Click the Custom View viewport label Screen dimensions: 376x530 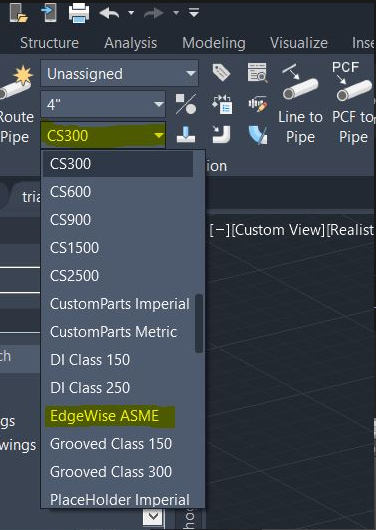[x=278, y=230]
